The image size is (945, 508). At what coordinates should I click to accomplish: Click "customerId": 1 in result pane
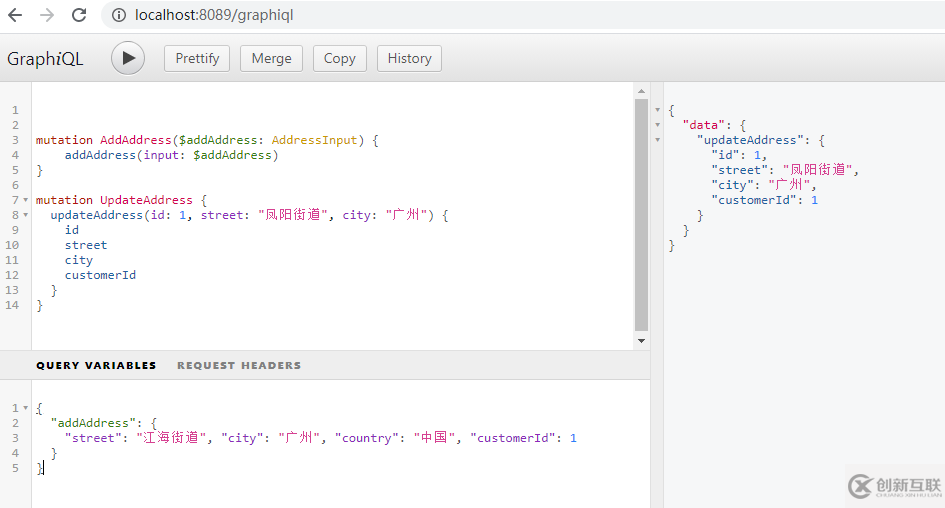click(x=764, y=200)
